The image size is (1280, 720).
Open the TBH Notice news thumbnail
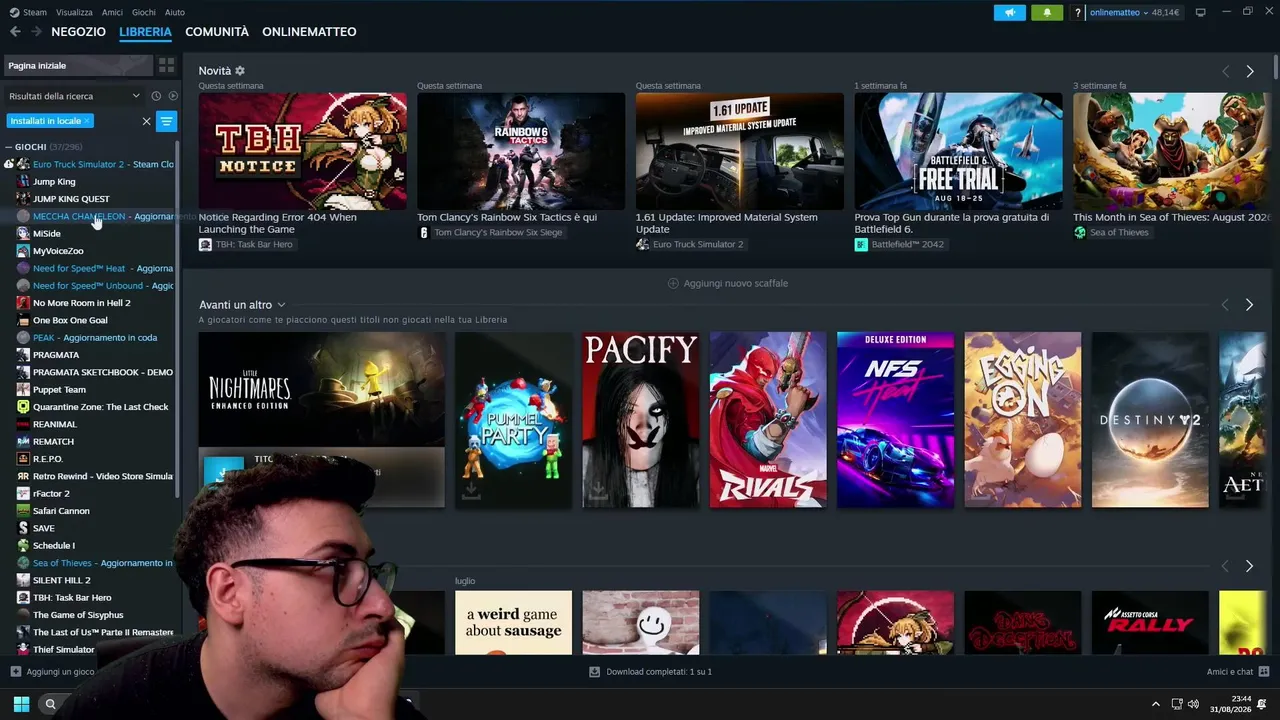click(303, 151)
